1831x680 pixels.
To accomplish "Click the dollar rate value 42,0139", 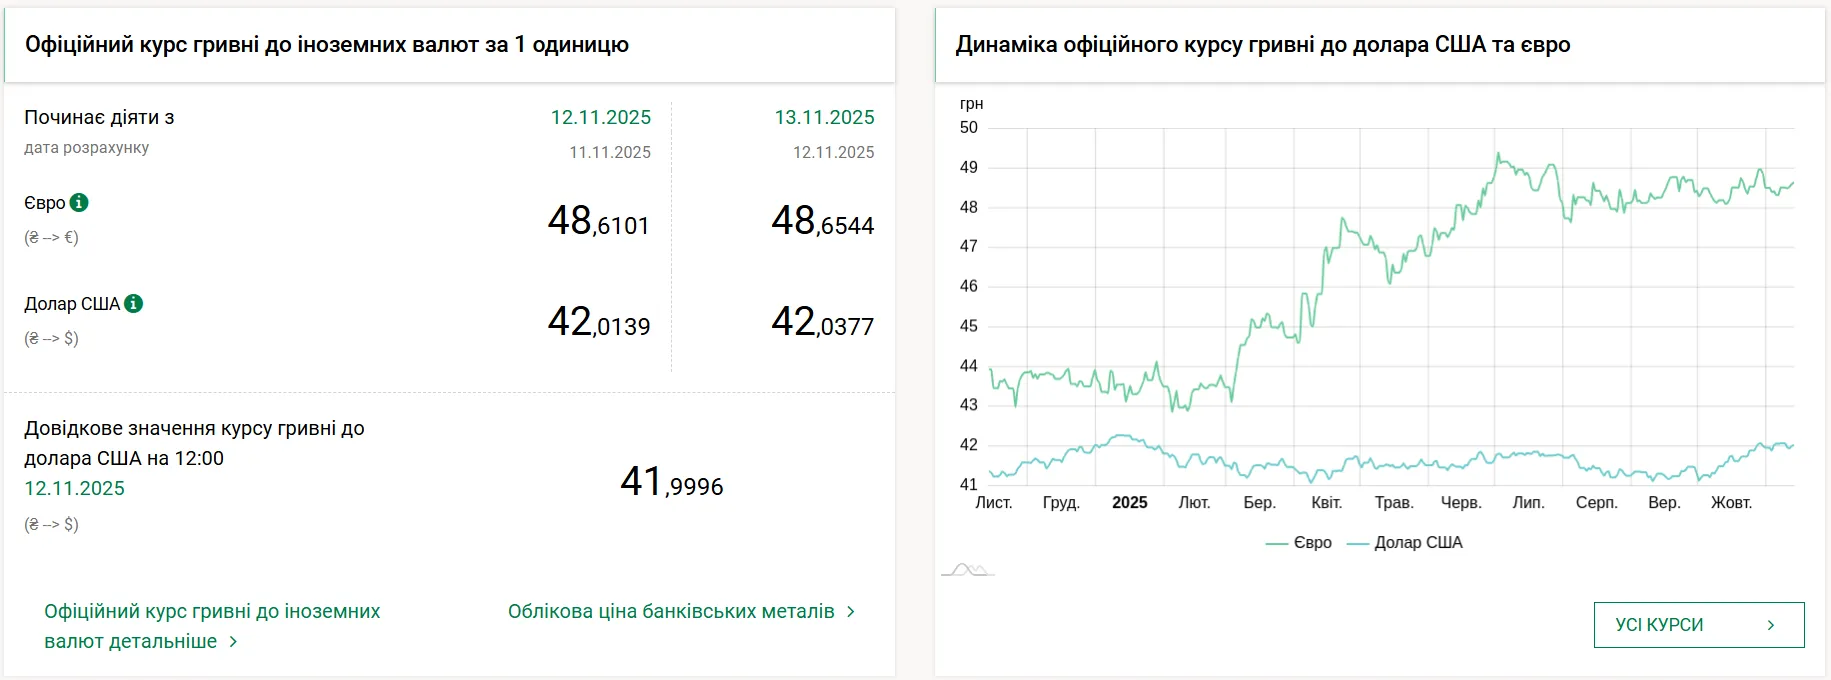I will click(598, 322).
